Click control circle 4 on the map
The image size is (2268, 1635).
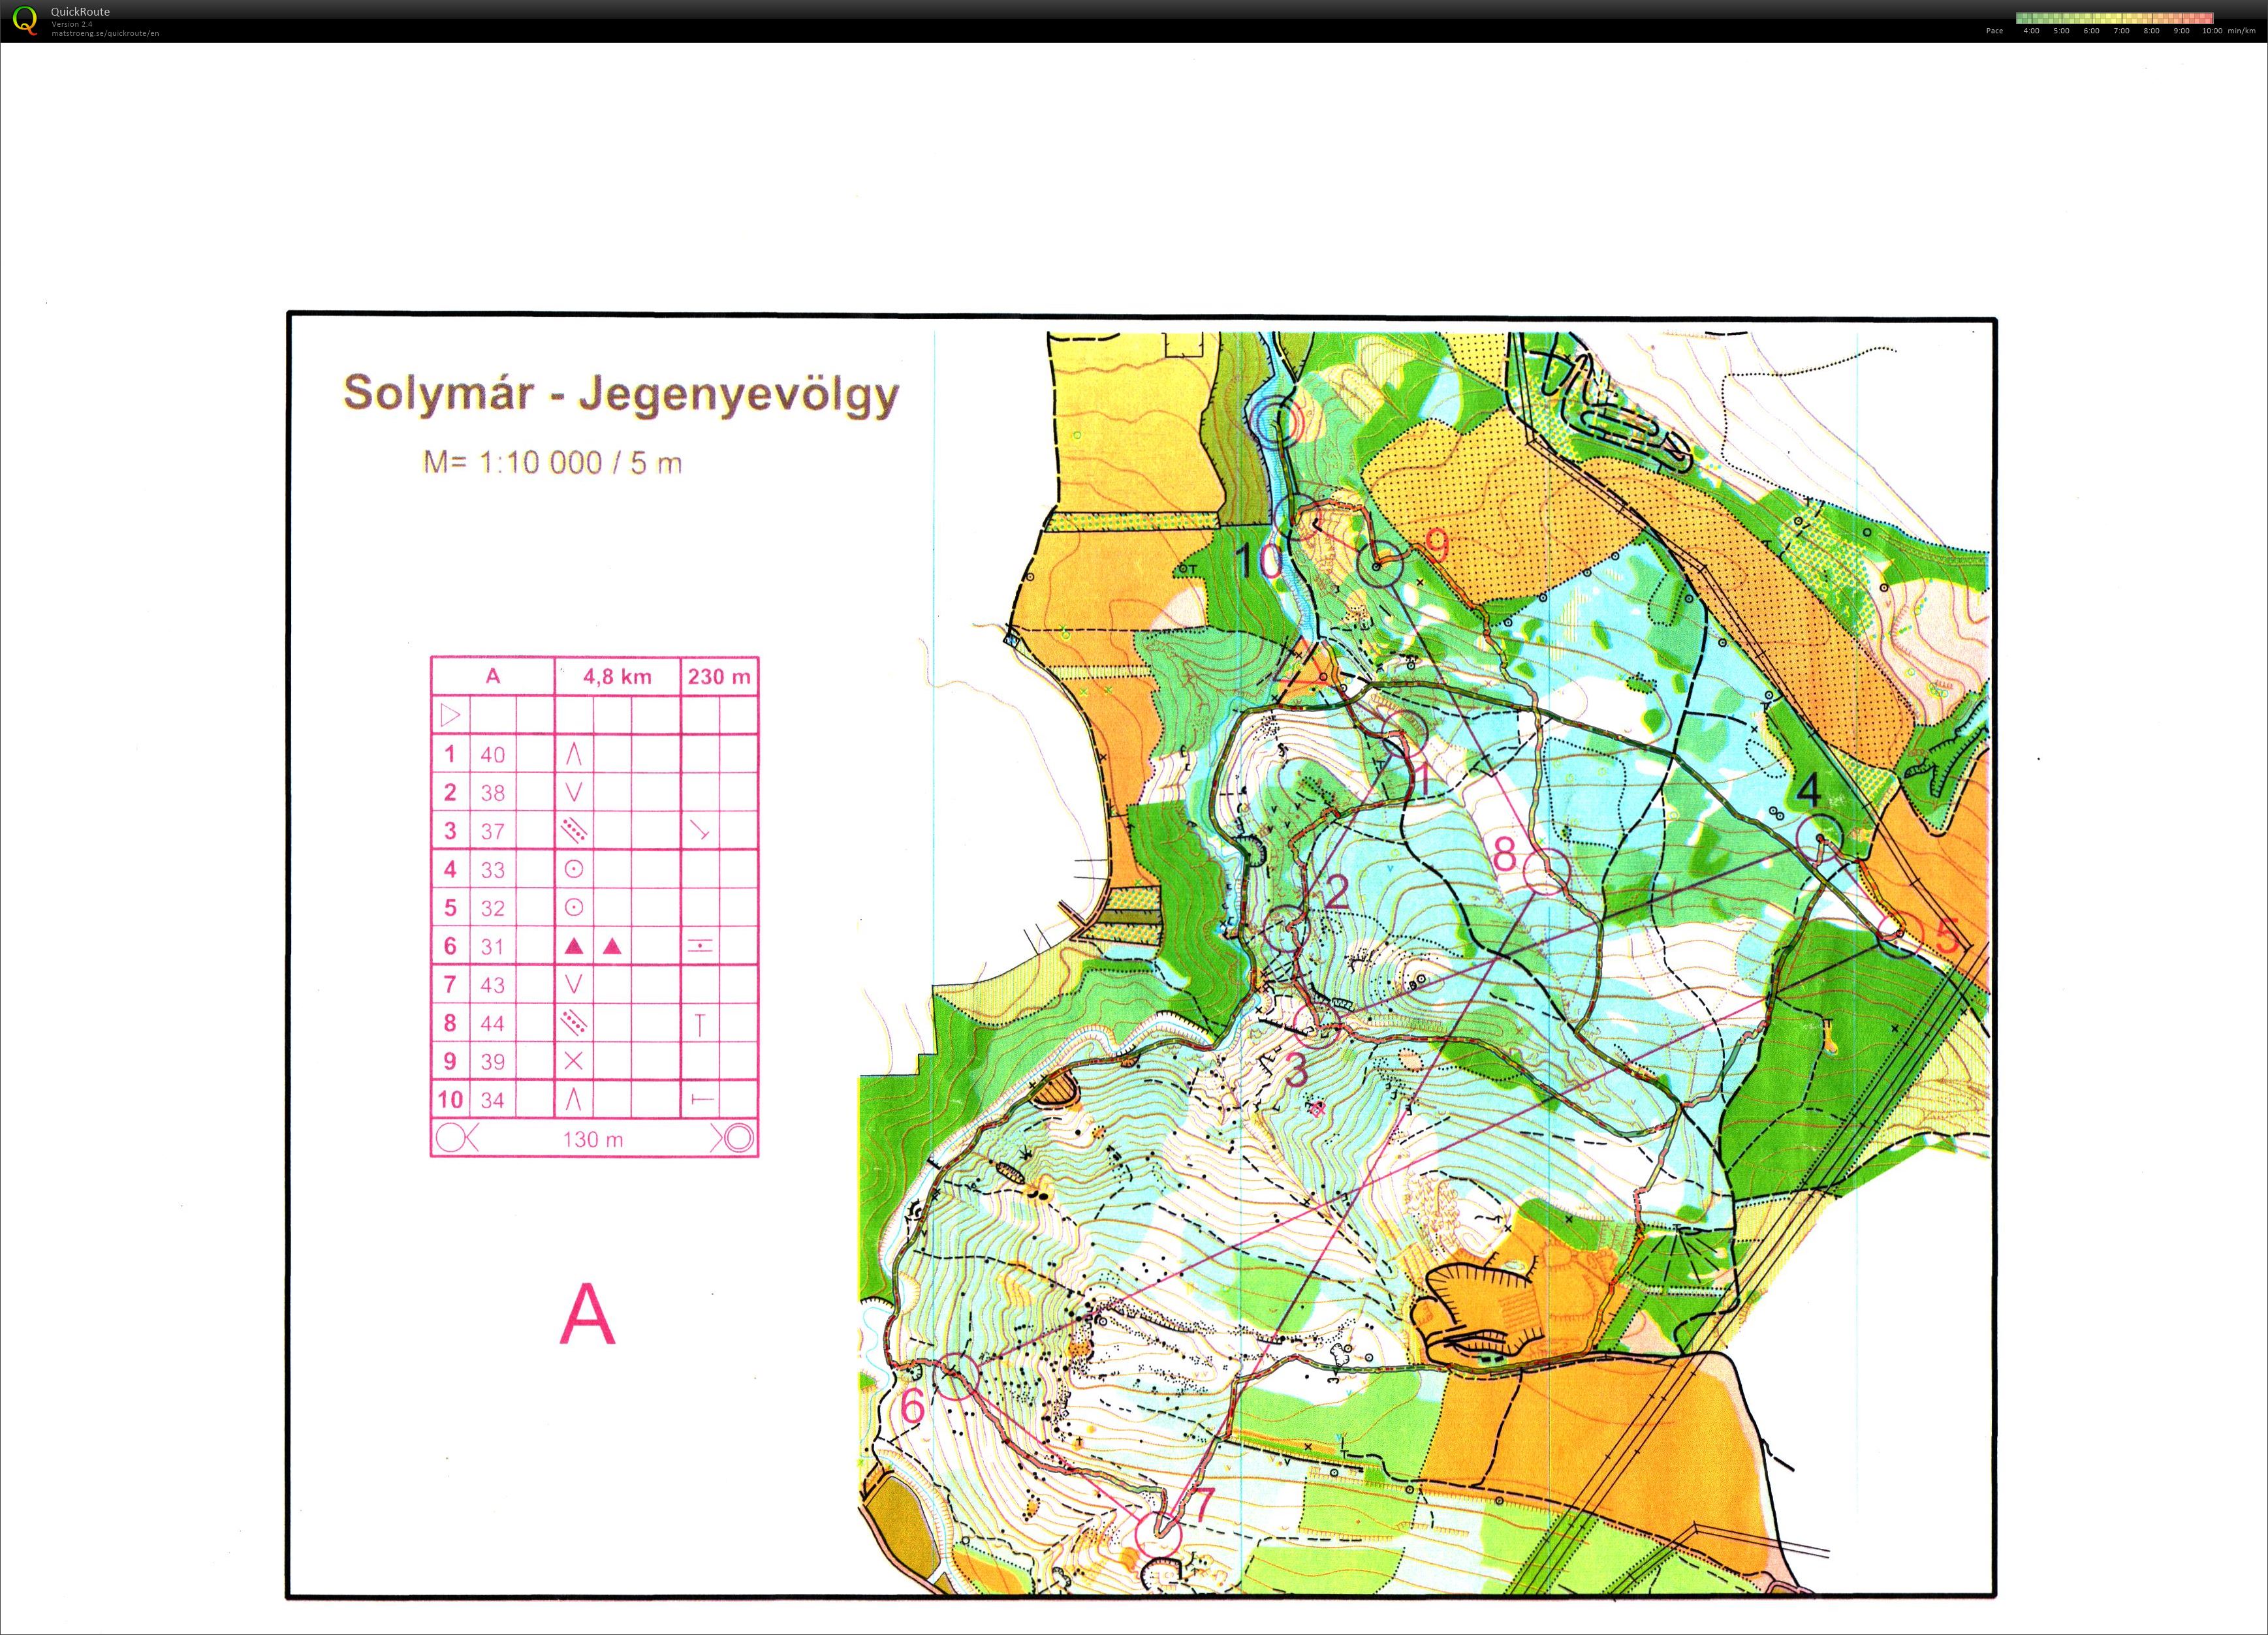coord(1819,837)
